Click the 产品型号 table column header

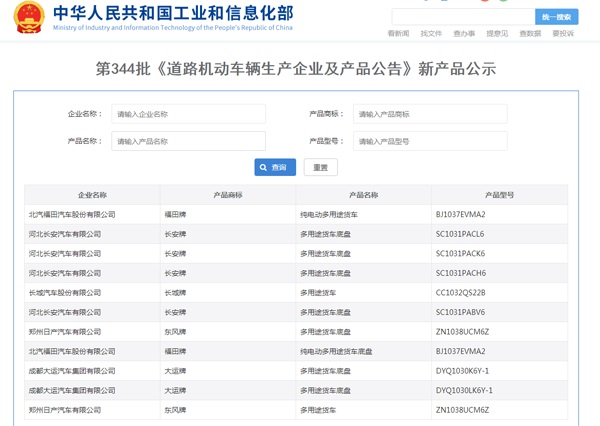(x=499, y=195)
